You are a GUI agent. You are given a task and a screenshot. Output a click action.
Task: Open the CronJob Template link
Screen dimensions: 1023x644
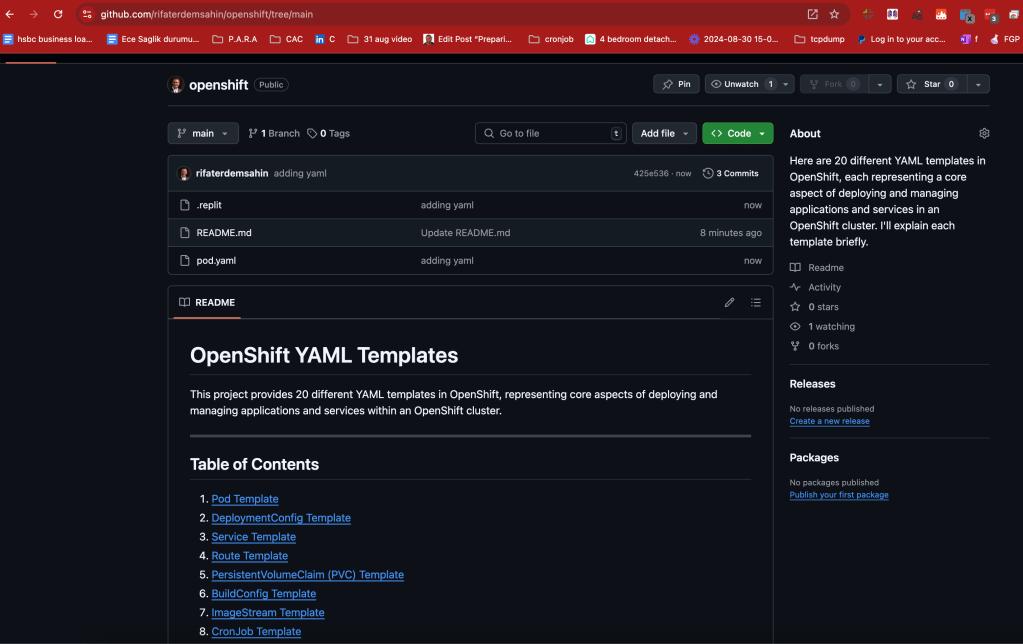click(256, 631)
